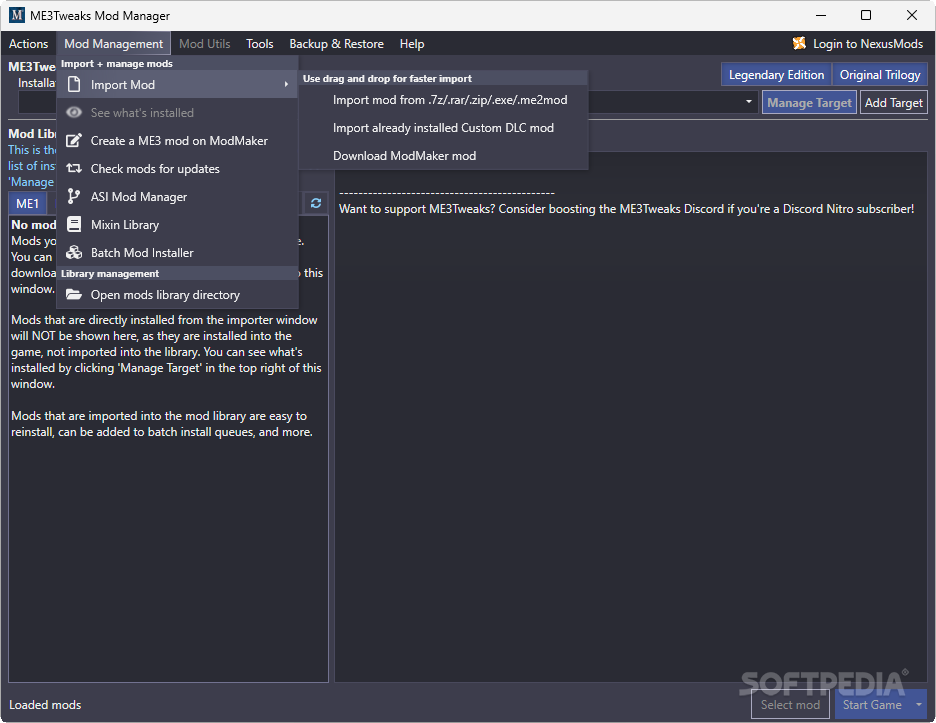
Task: Click the Legendary Edition button
Action: pyautogui.click(x=776, y=75)
